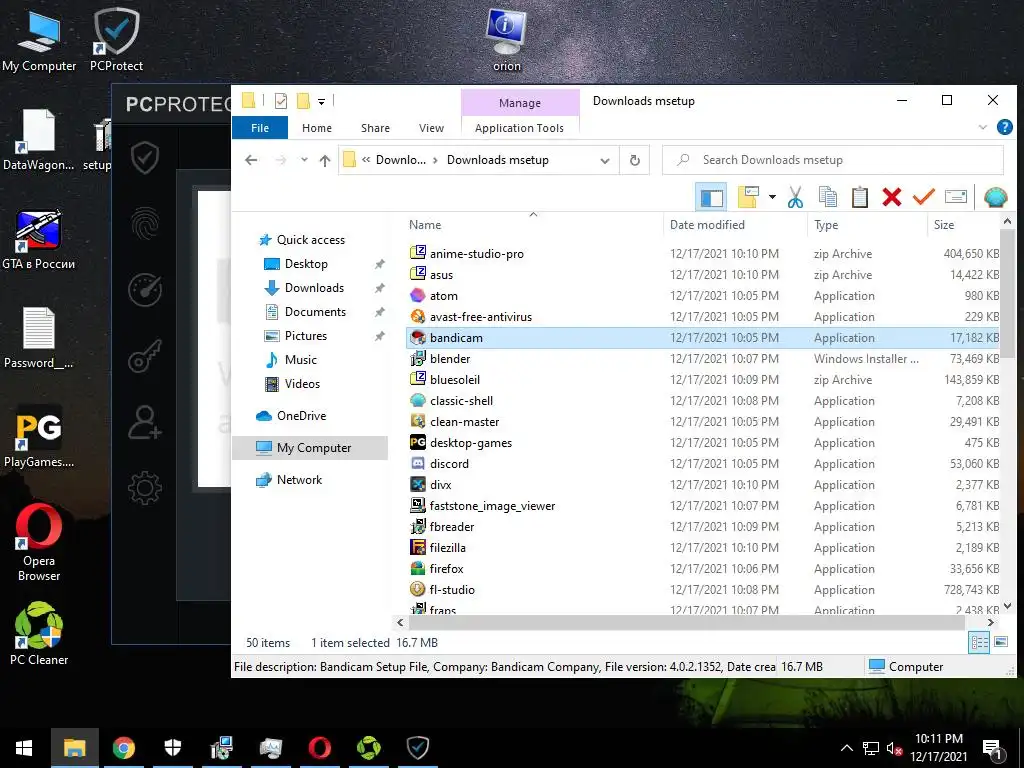
Task: Click the orange checkmark Properties icon
Action: pos(923,197)
